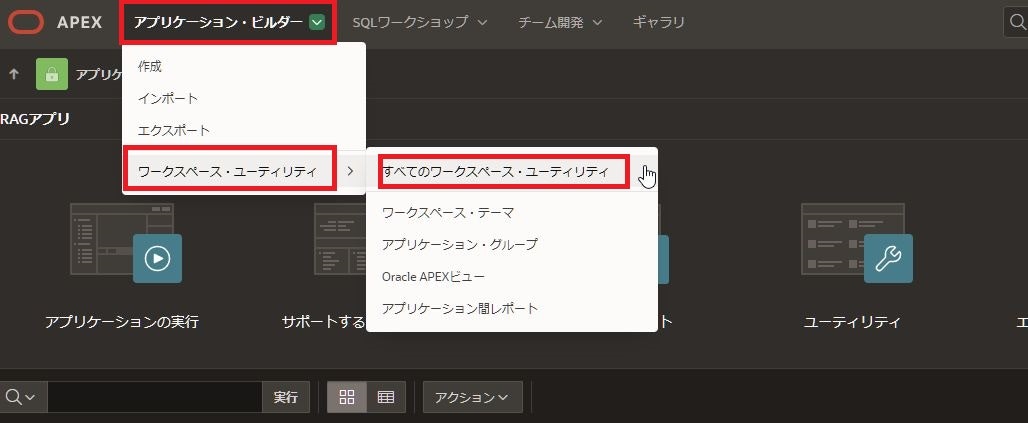Open ユーティリティ label
Screen dimensions: 1028x423
point(852,322)
